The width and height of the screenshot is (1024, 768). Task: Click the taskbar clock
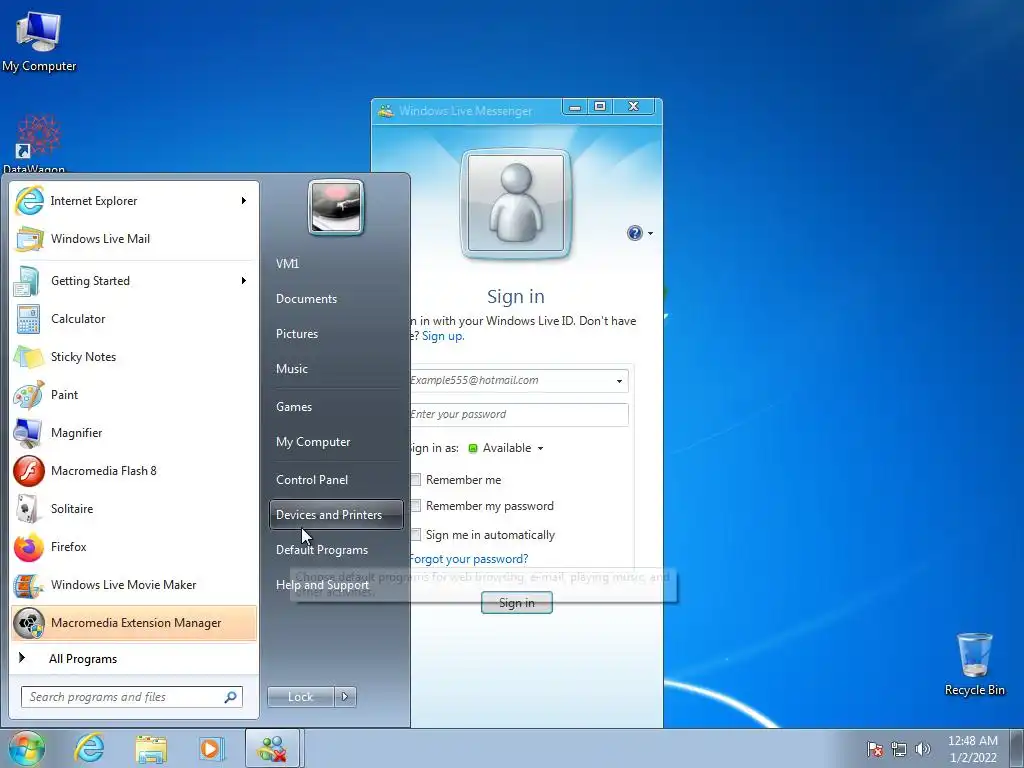coord(972,749)
